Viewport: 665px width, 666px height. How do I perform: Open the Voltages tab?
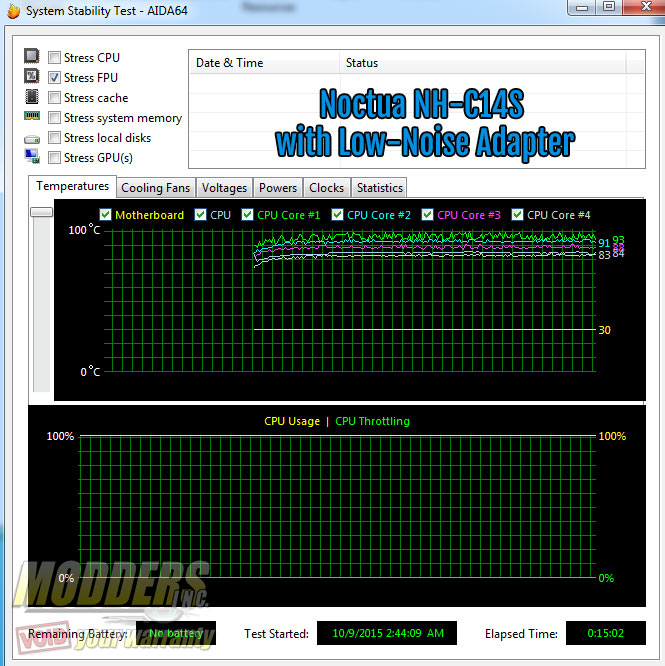[x=224, y=188]
